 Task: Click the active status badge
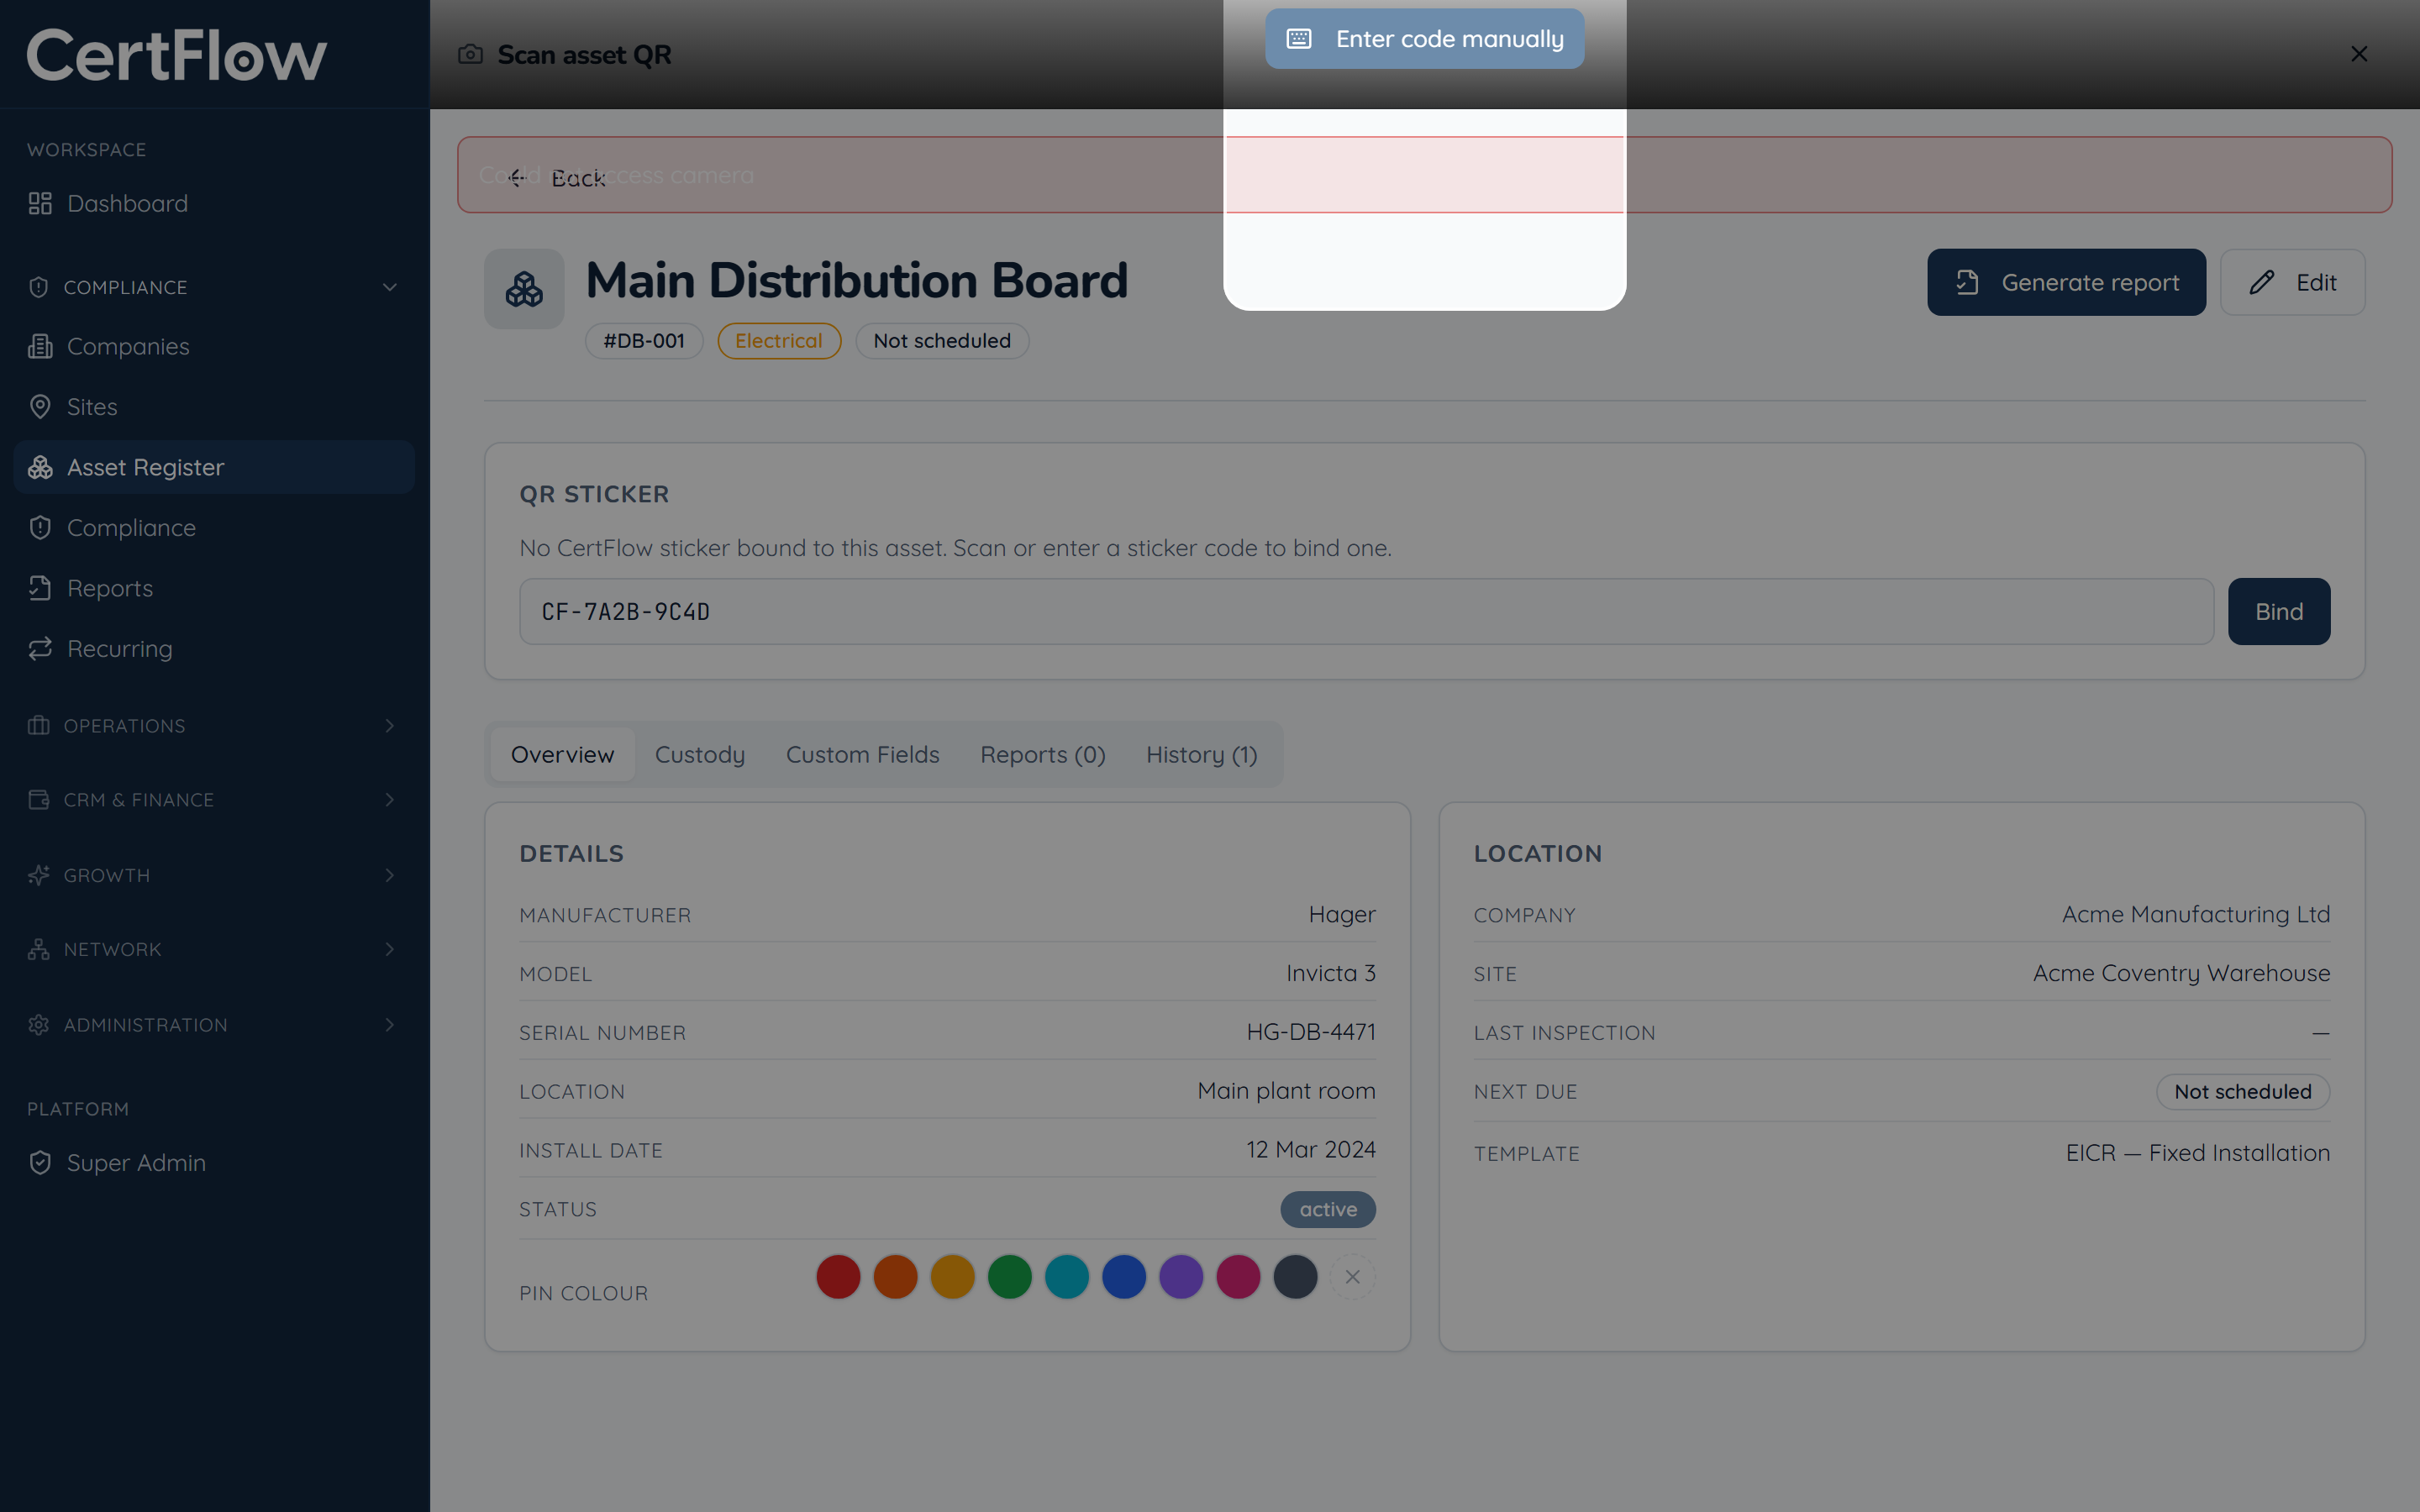[x=1328, y=1209]
